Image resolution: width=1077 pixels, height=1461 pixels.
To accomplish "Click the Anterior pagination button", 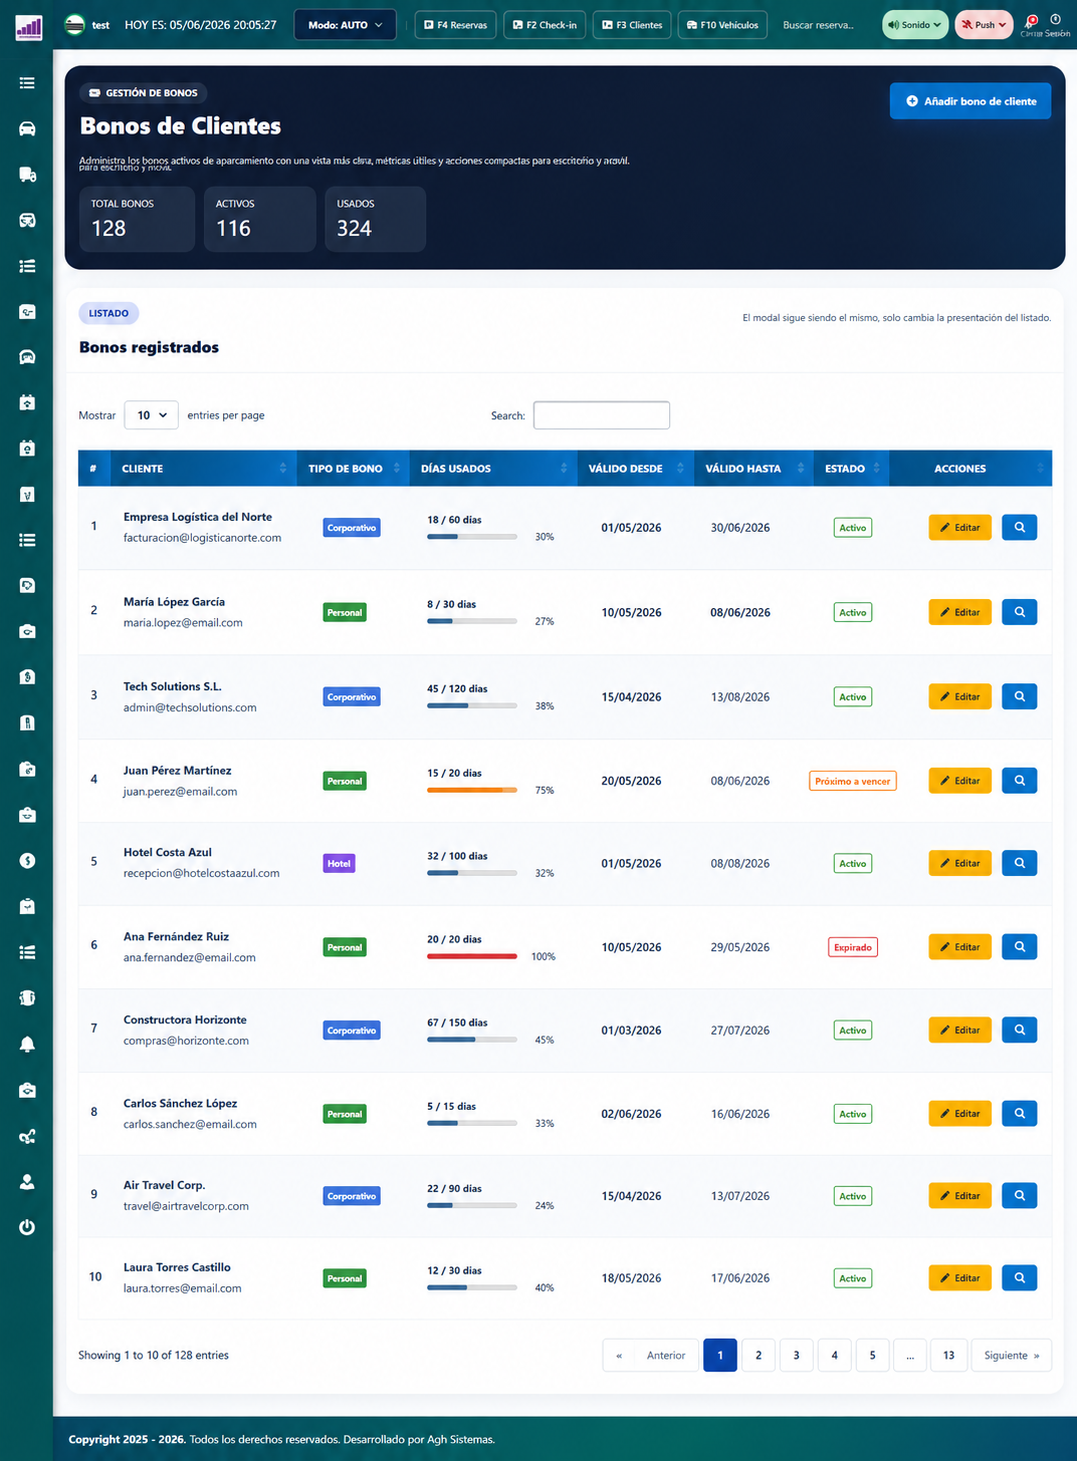I will pos(666,1355).
